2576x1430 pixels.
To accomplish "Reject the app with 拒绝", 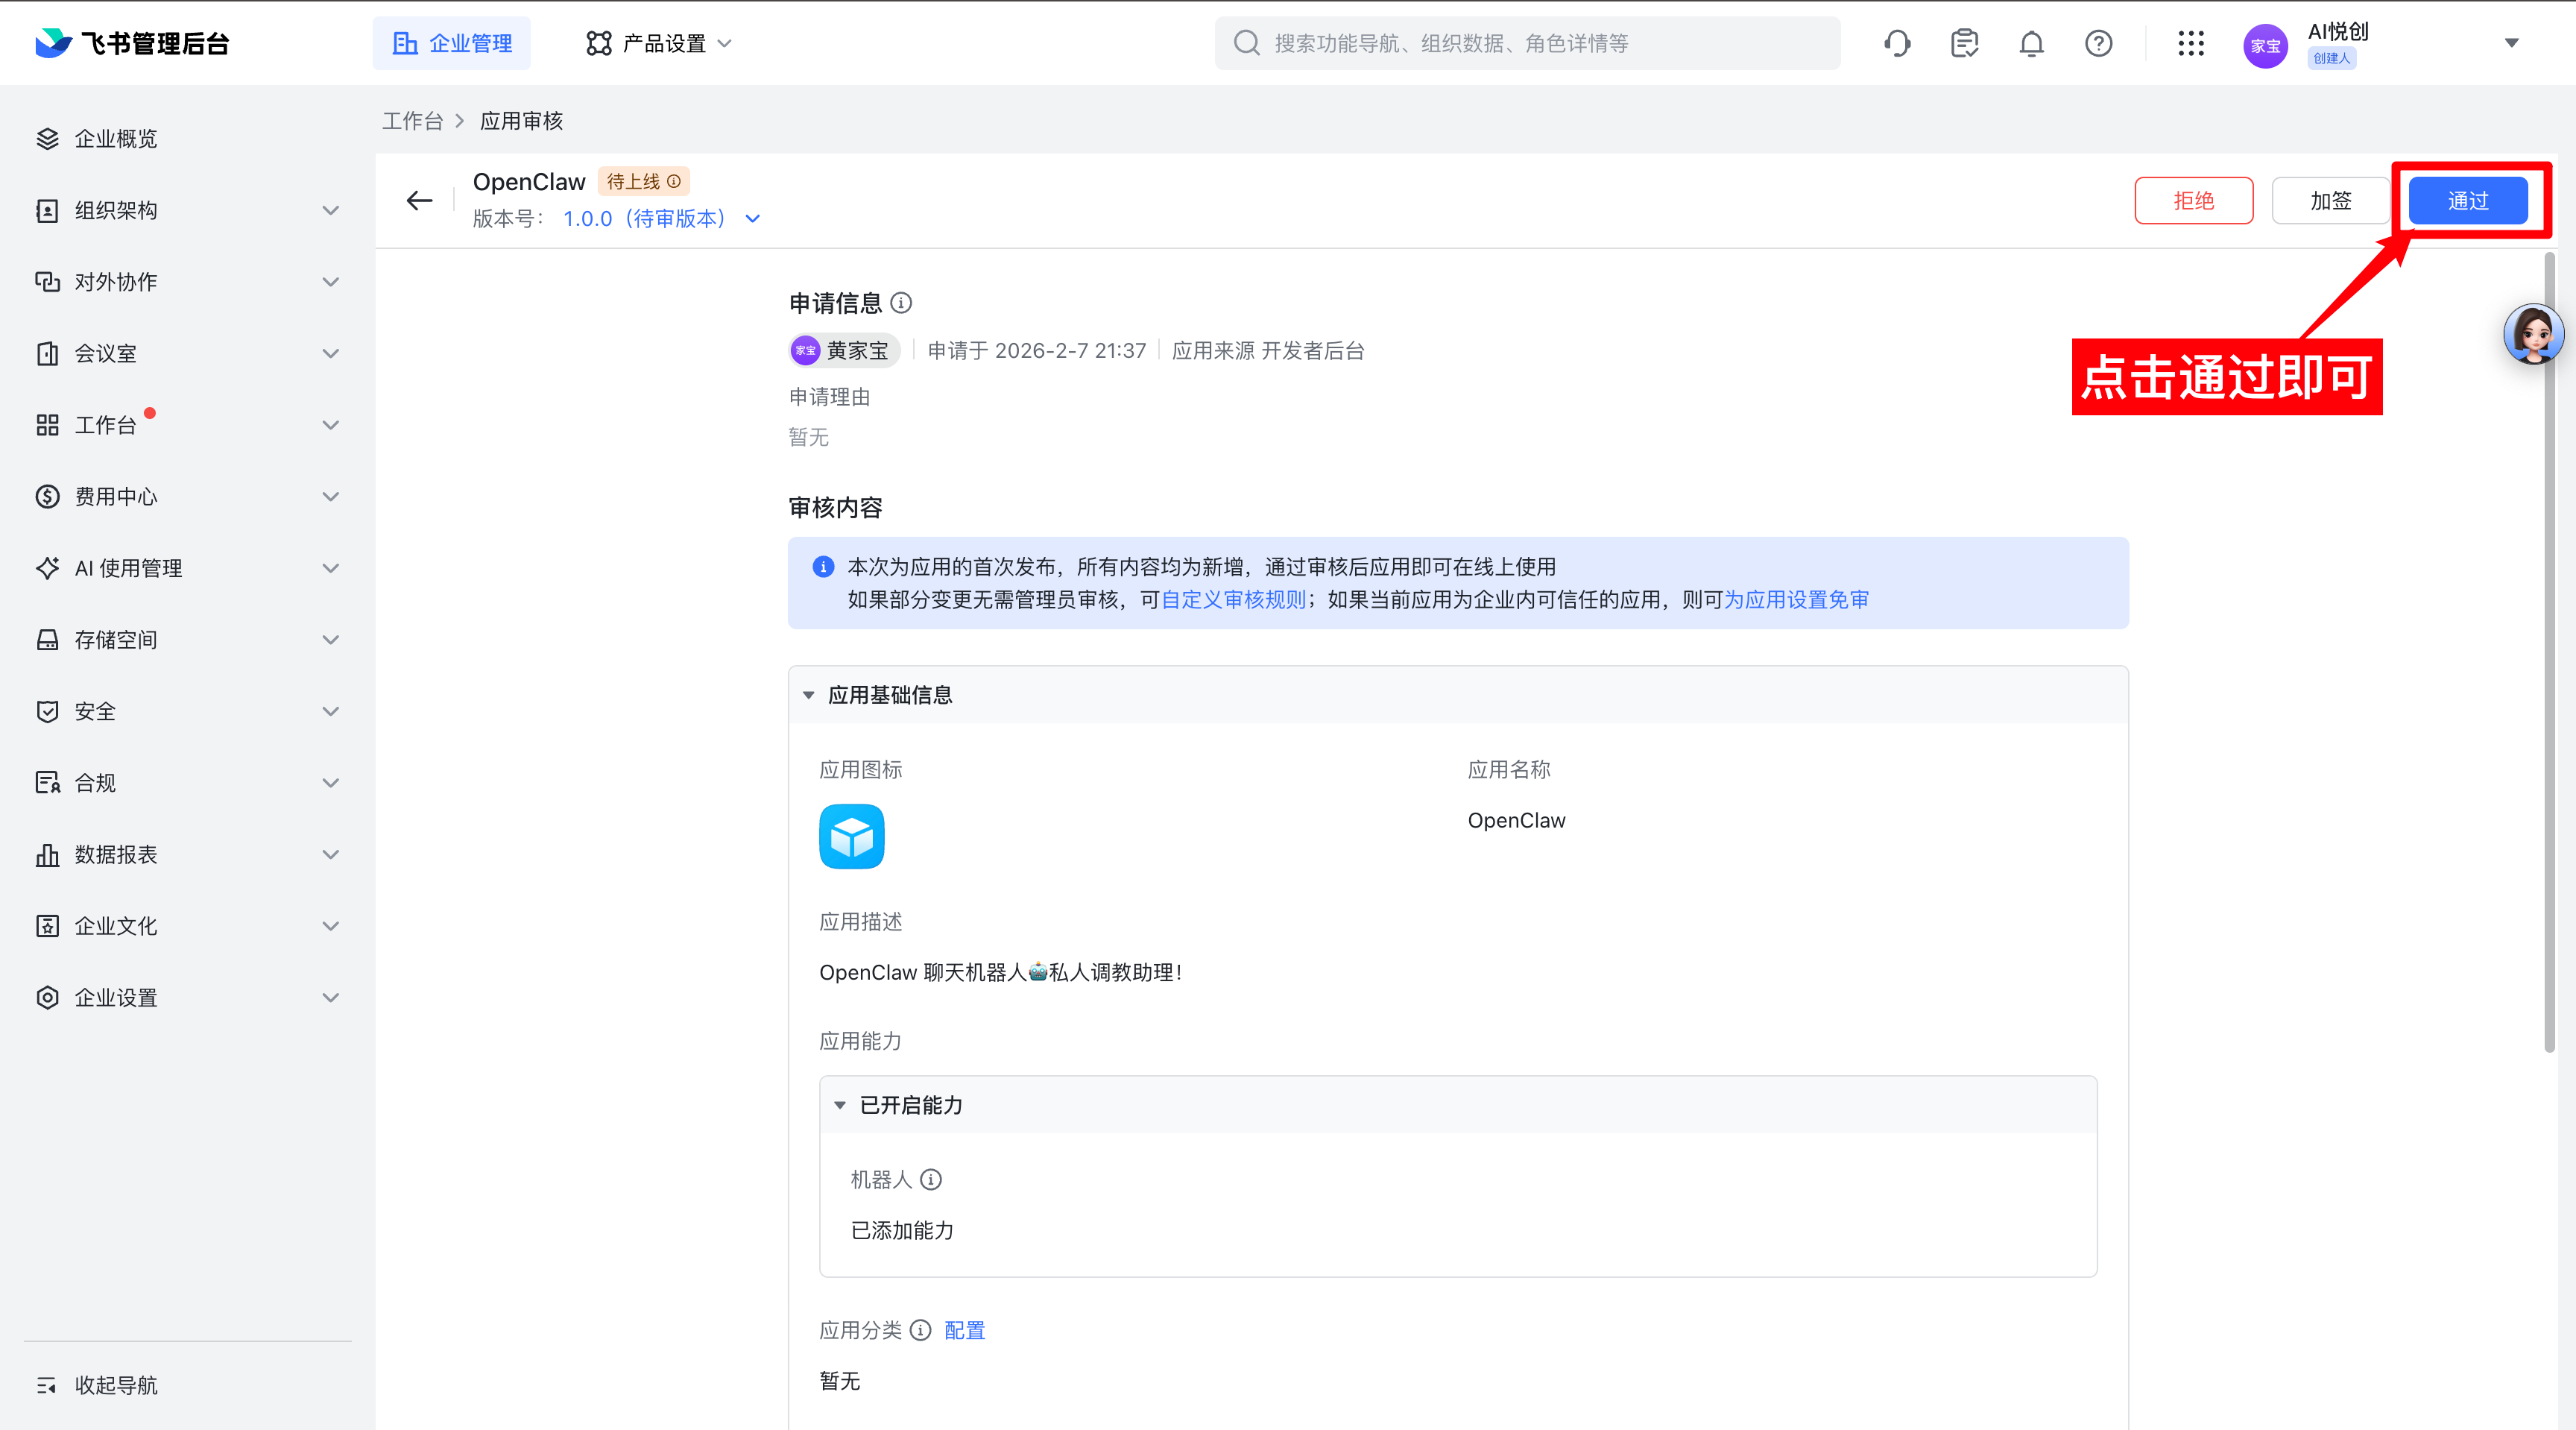I will 2193,200.
